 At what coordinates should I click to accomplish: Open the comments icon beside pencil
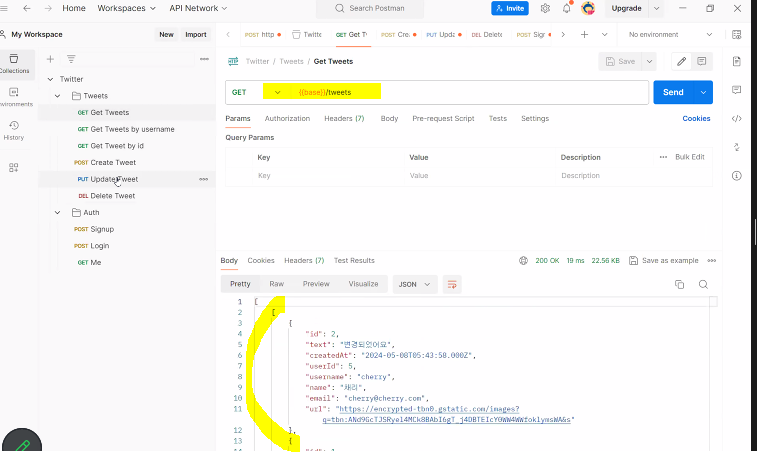point(701,61)
